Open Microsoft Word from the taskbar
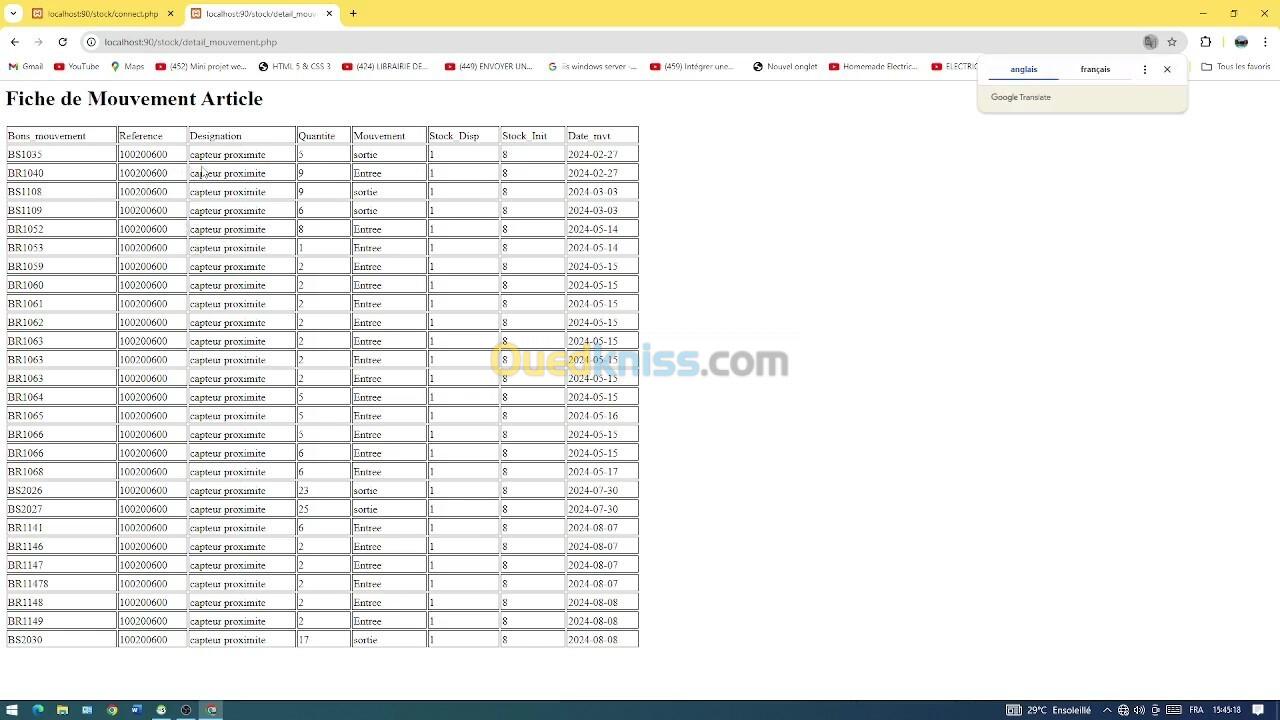Screen dimensions: 1280x720 (x=136, y=710)
